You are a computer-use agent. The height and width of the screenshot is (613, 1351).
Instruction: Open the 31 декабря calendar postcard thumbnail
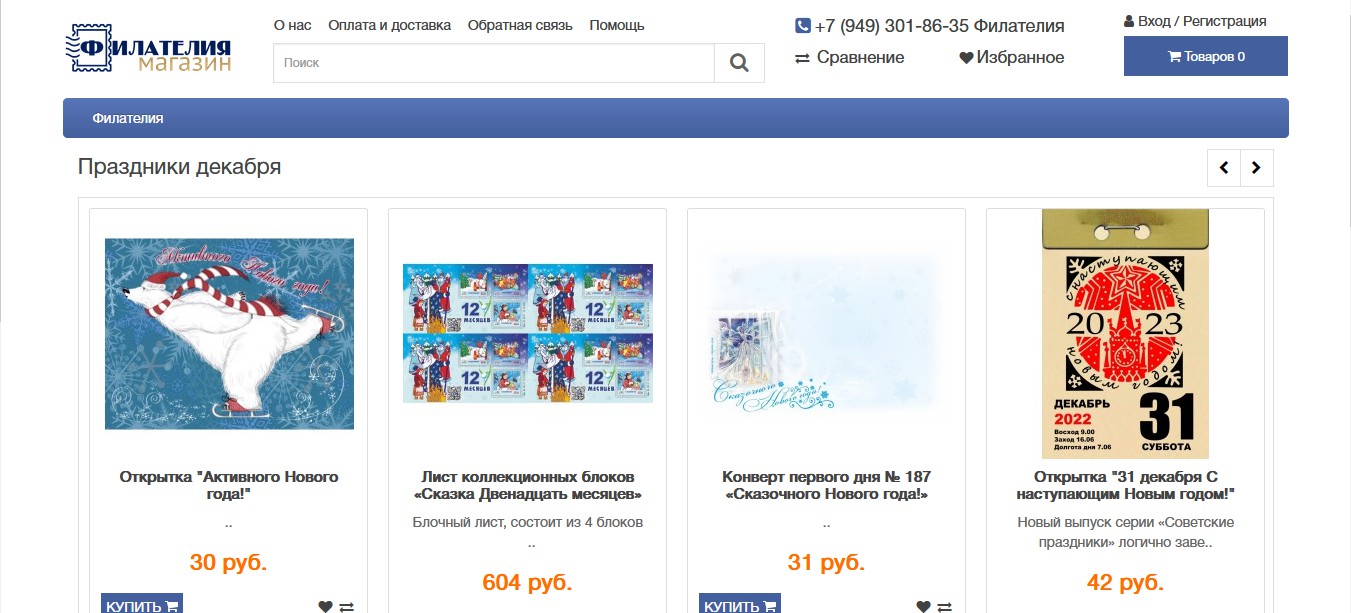[1125, 334]
